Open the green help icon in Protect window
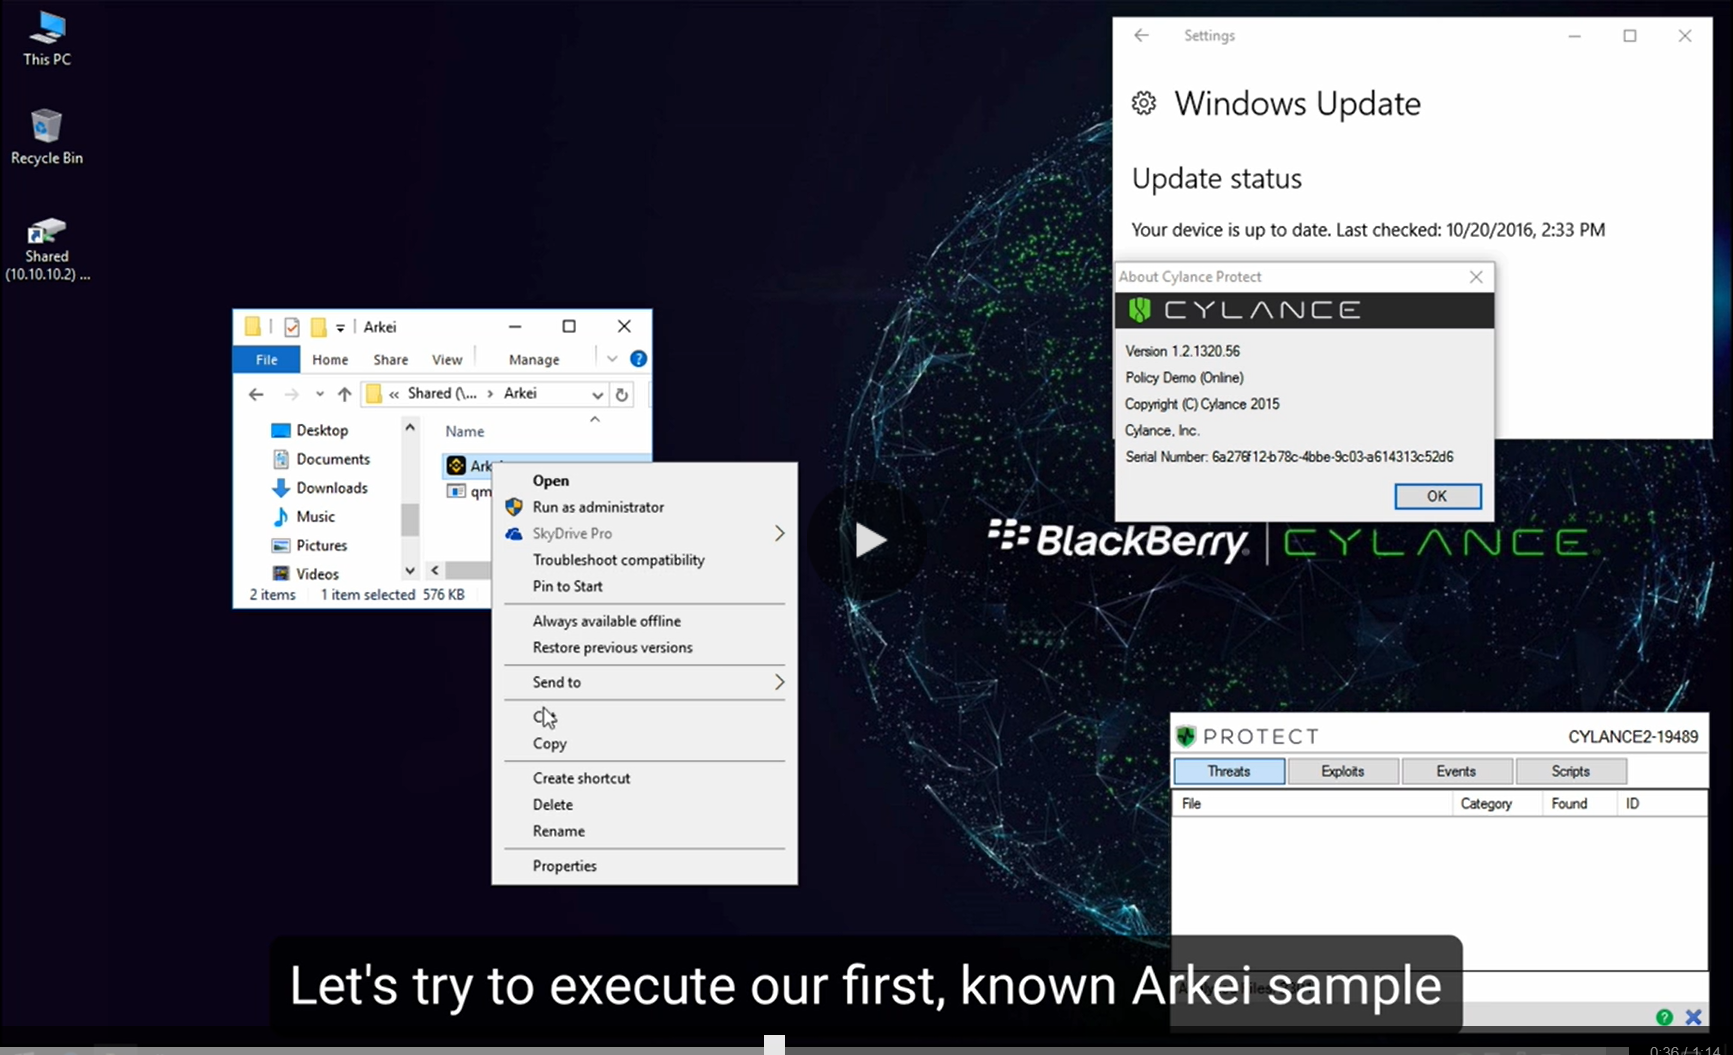This screenshot has width=1733, height=1055. tap(1664, 1016)
